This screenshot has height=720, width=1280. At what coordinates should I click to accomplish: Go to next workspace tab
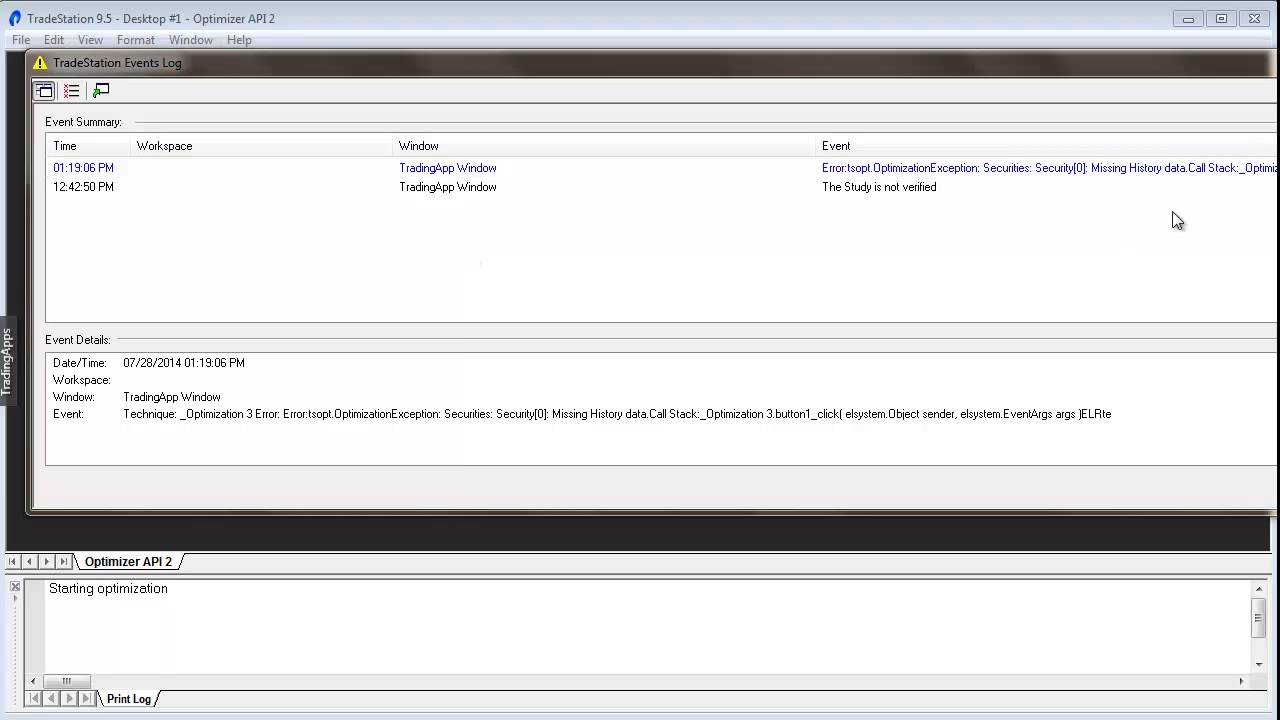point(46,562)
